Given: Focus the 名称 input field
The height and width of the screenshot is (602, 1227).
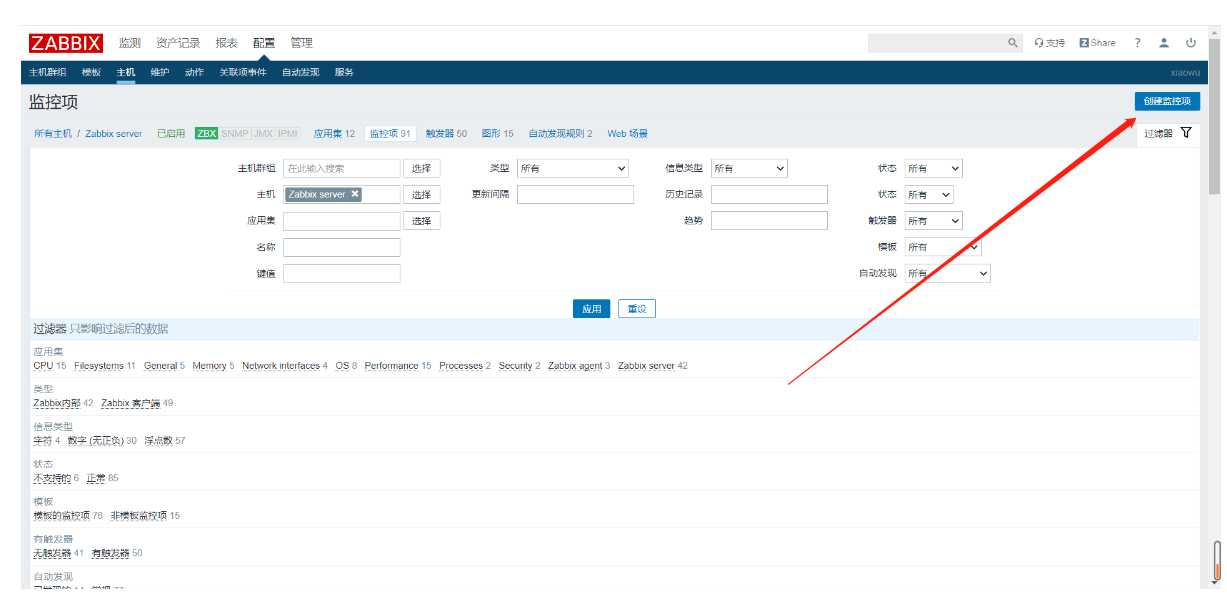Looking at the screenshot, I should pos(342,247).
